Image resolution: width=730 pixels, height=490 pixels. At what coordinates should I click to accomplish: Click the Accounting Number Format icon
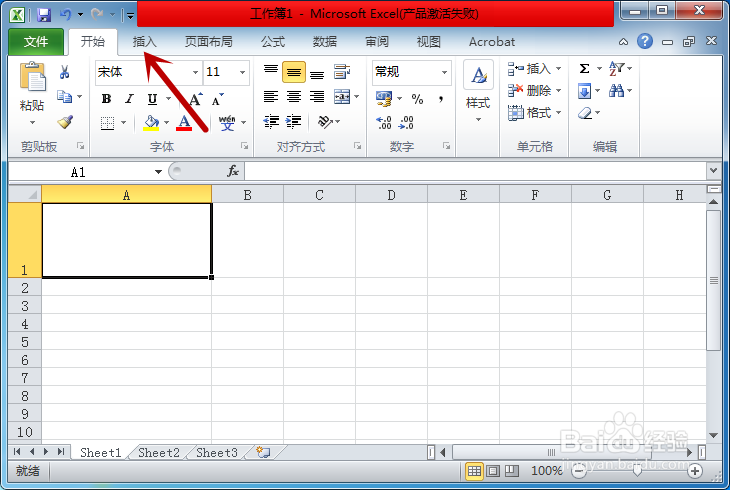tap(384, 98)
